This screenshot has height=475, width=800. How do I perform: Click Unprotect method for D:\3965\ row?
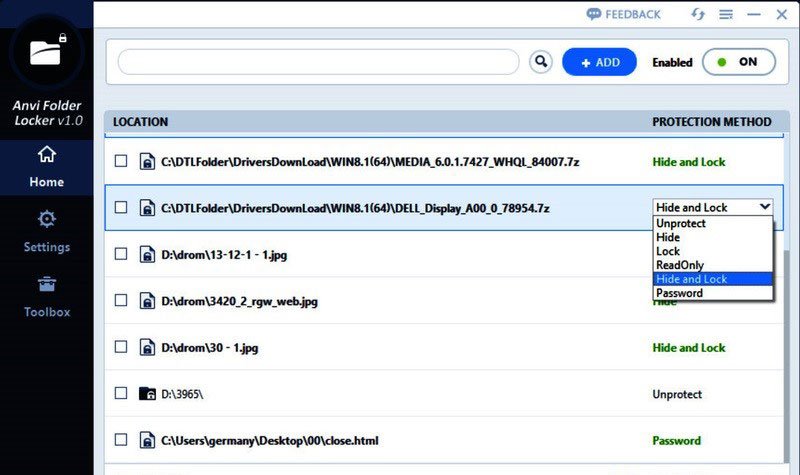[677, 394]
